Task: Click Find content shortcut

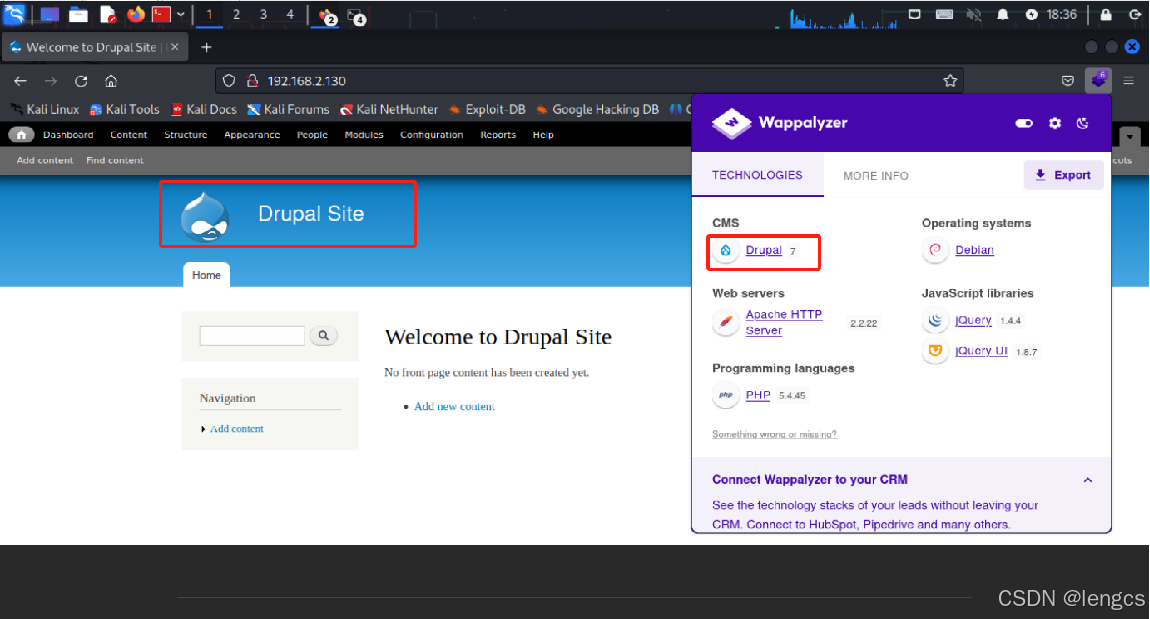Action: (x=114, y=160)
